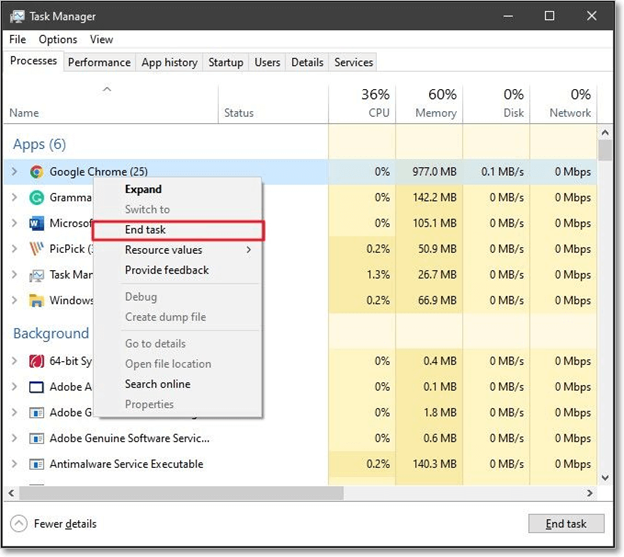Image resolution: width=624 pixels, height=557 pixels.
Task: Switch to the Performance tab
Action: (99, 62)
